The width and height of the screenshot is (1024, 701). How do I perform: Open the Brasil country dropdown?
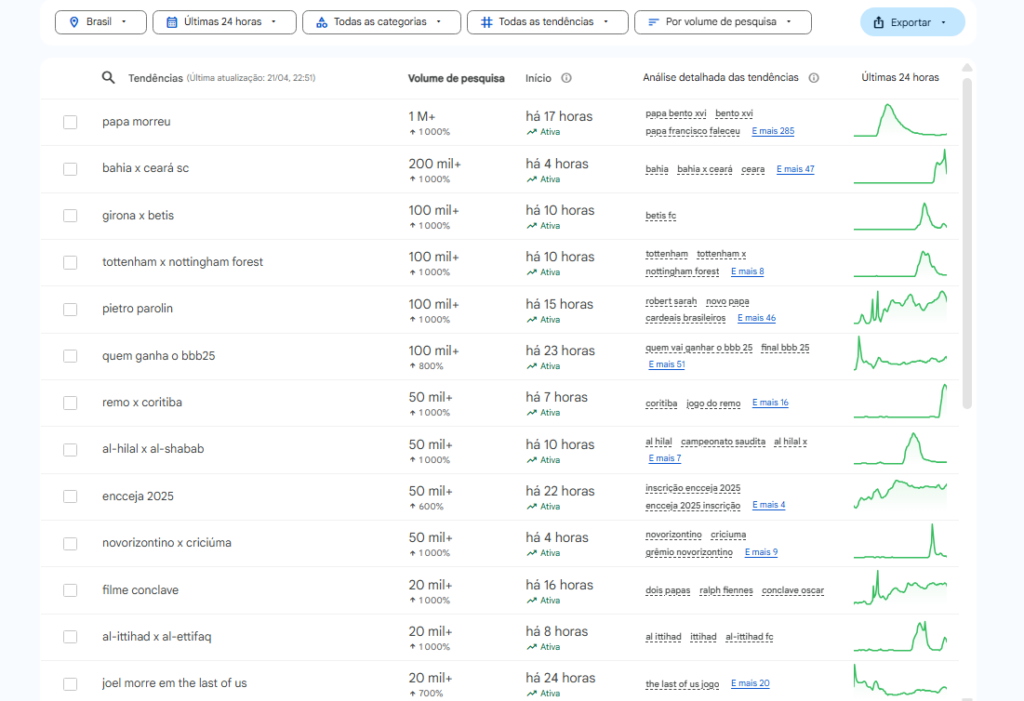click(100, 22)
